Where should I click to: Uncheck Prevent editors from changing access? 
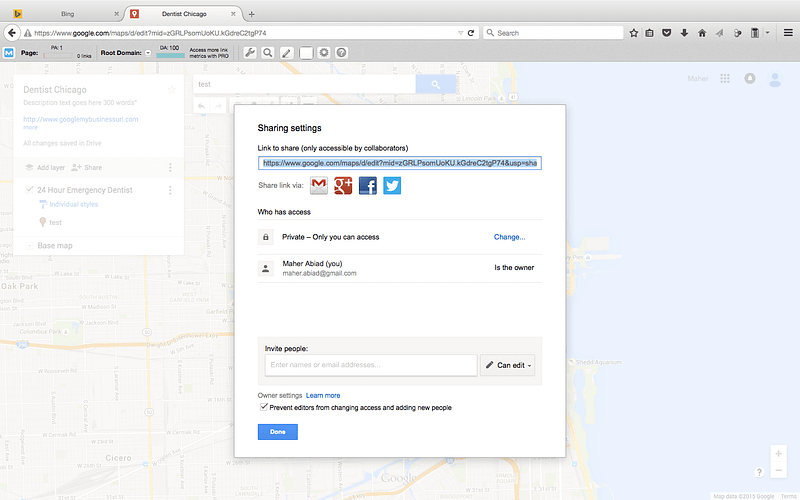(x=263, y=407)
